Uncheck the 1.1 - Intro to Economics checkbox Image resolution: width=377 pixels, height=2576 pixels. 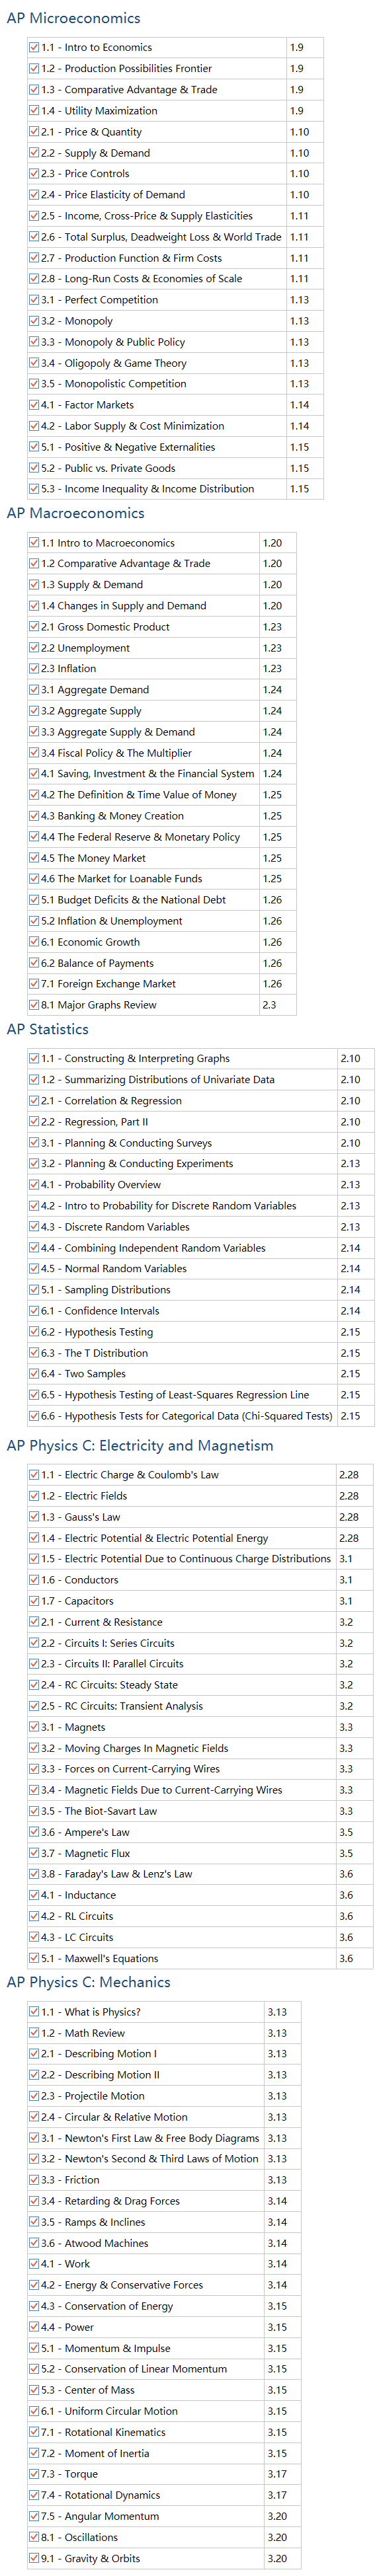click(35, 47)
